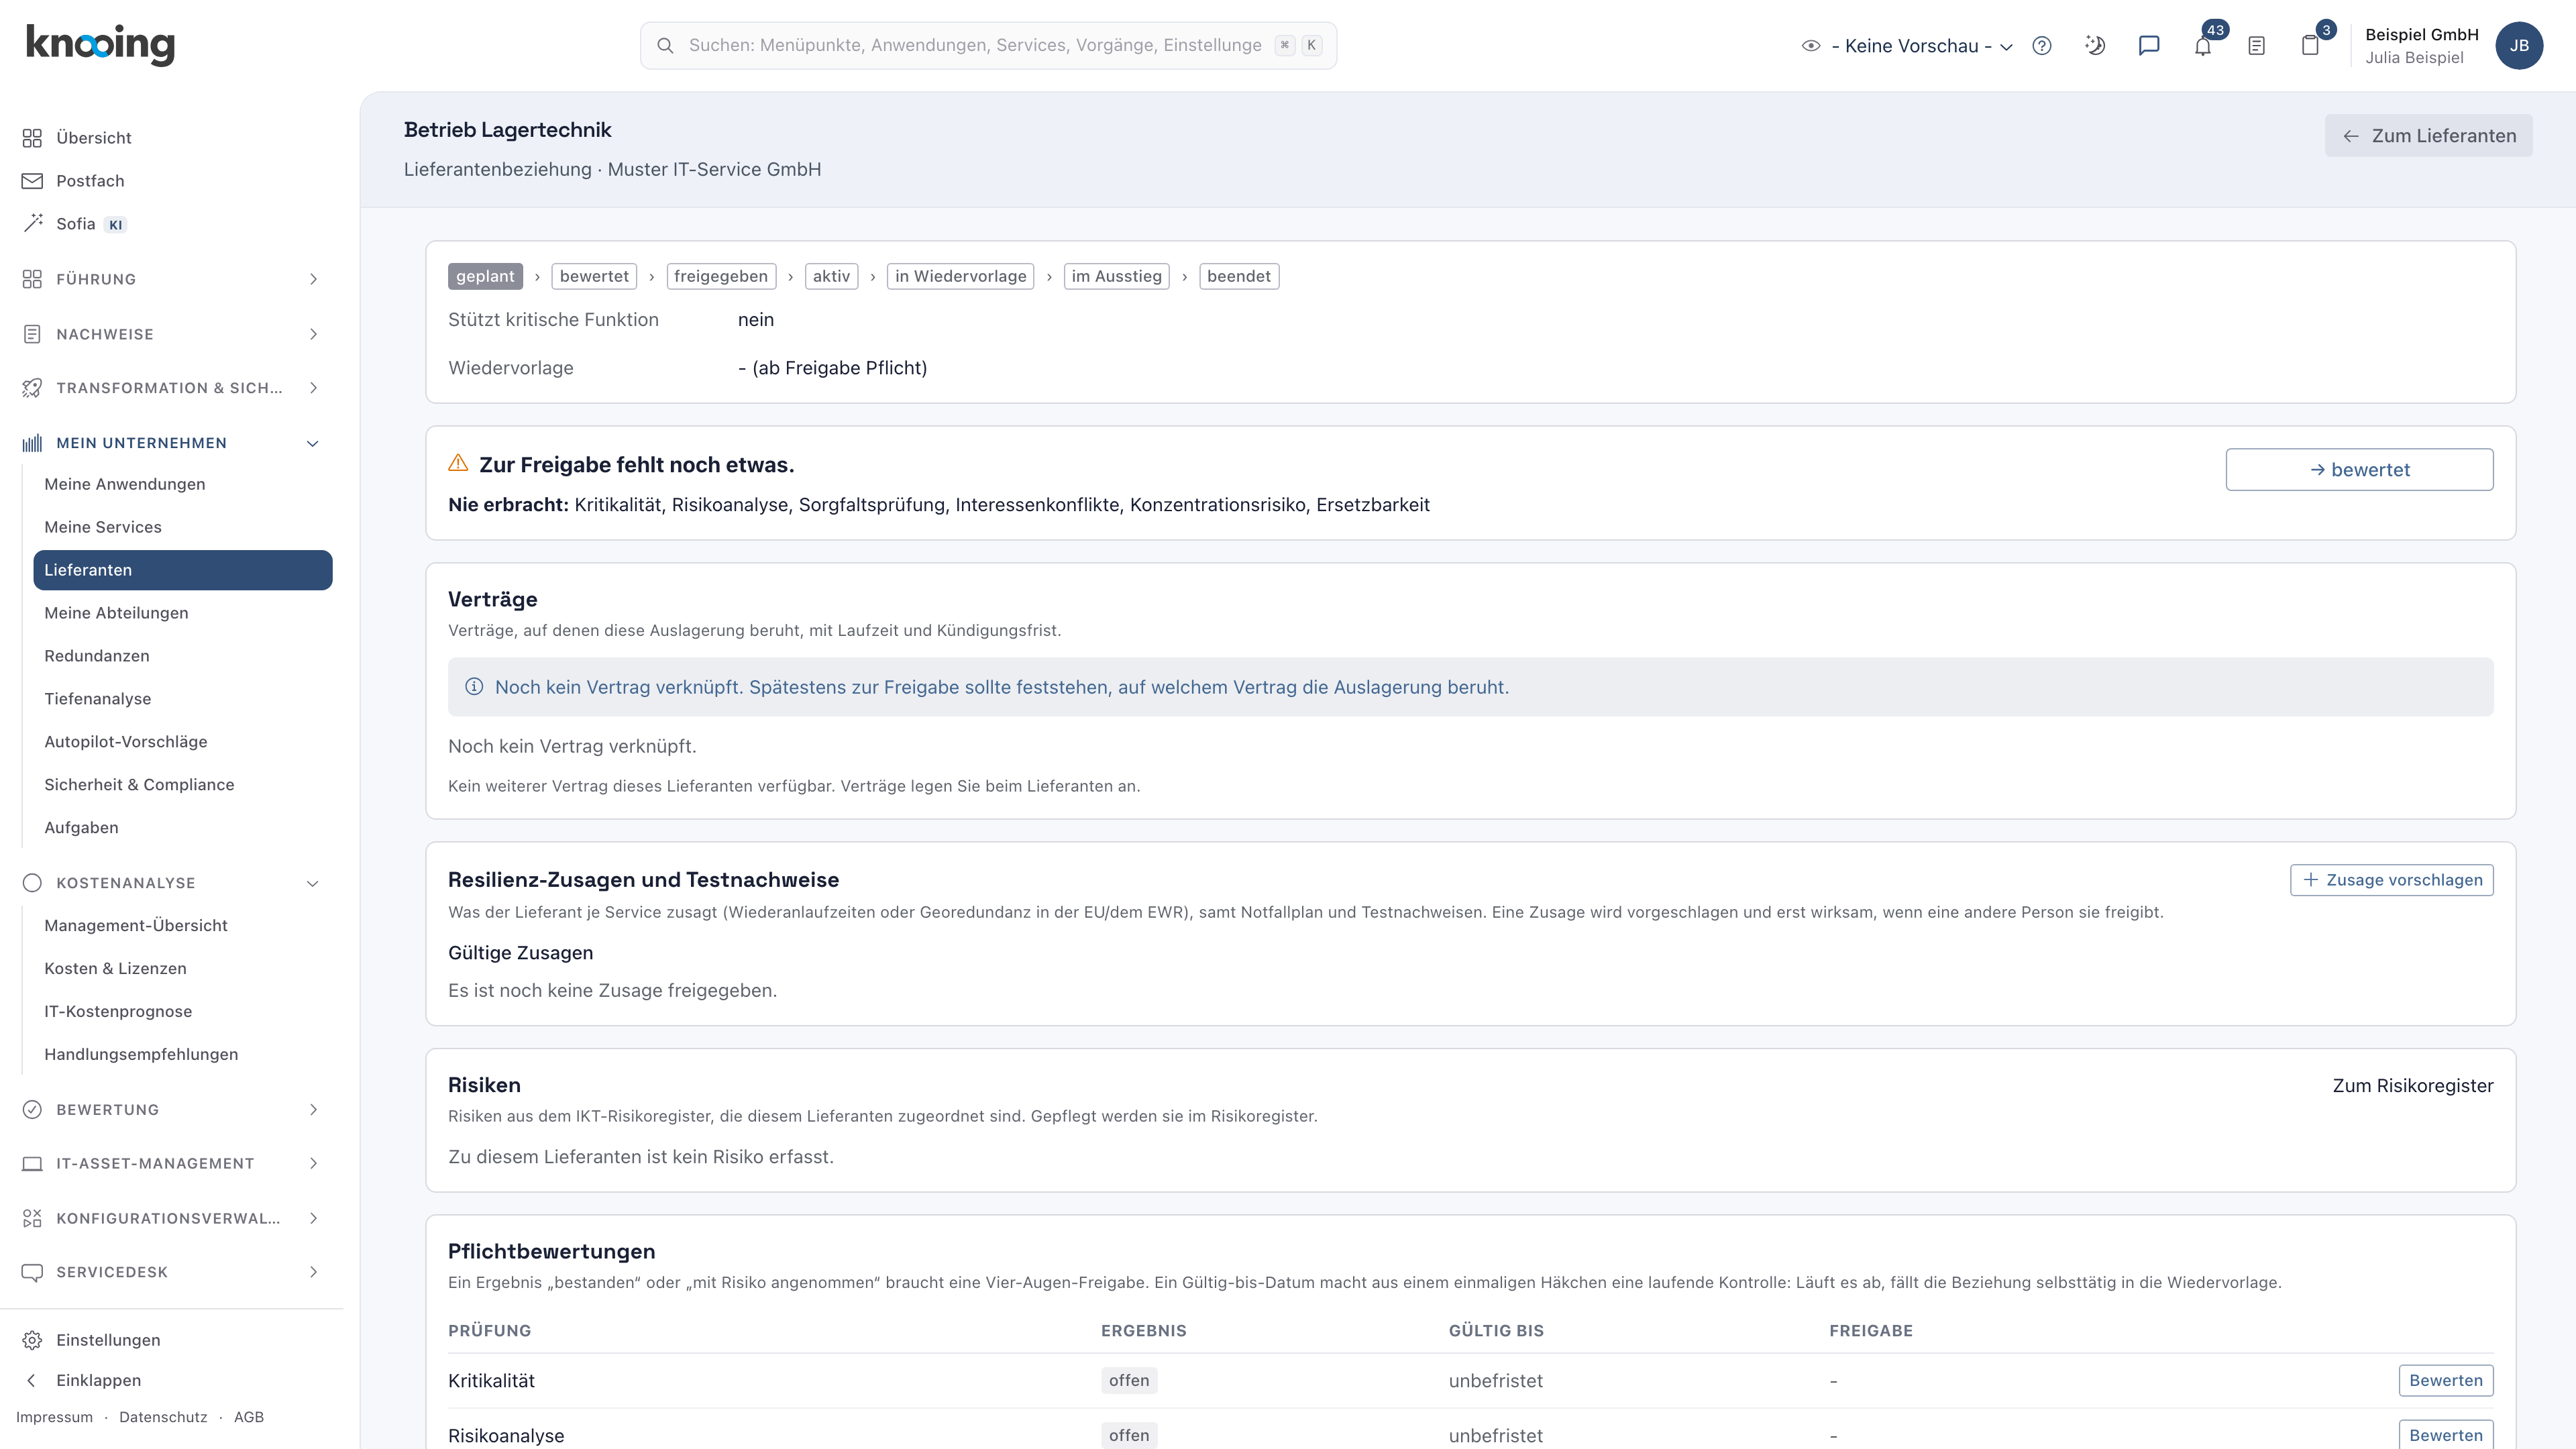Click the search magnifier icon
The height and width of the screenshot is (1449, 2576).
[665, 46]
